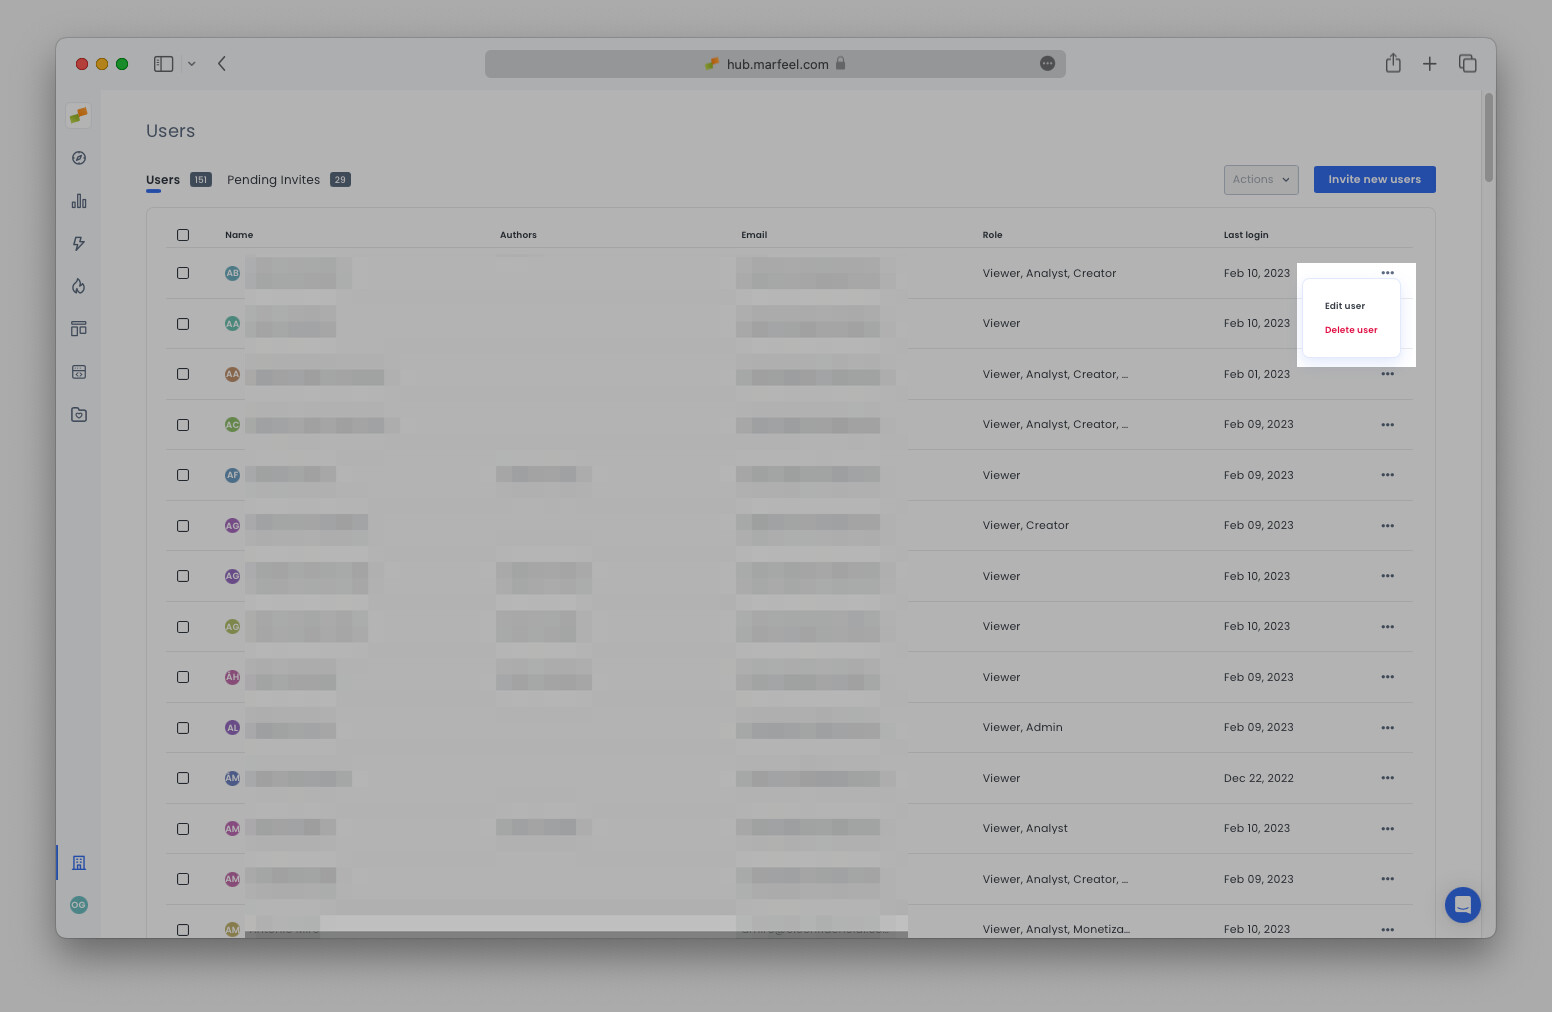
Task: Check the checkbox of the first user row
Action: (183, 272)
